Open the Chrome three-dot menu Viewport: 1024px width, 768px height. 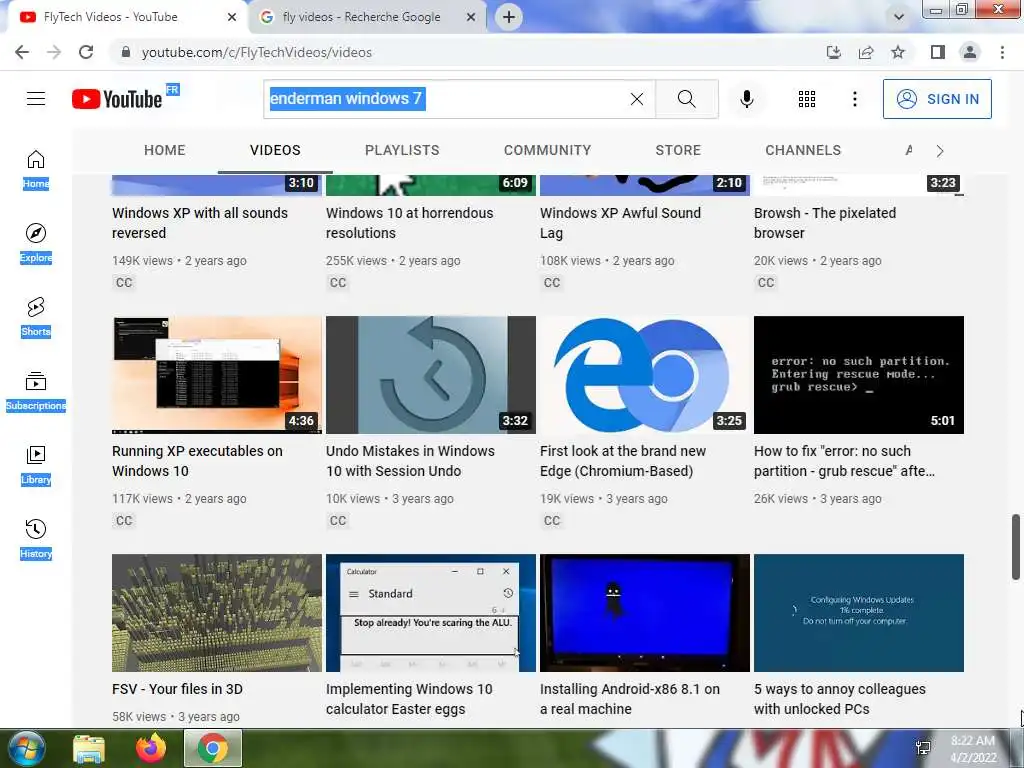click(x=1002, y=52)
